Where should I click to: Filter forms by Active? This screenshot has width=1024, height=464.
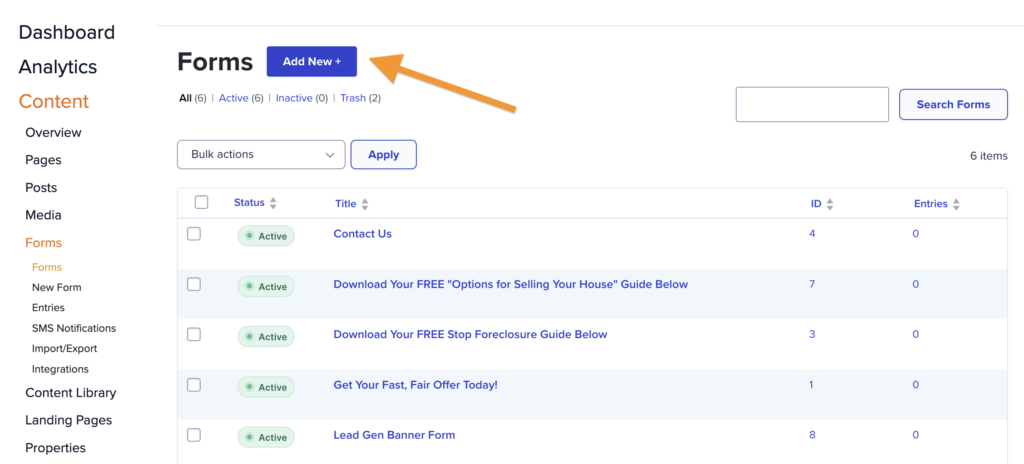coord(233,98)
